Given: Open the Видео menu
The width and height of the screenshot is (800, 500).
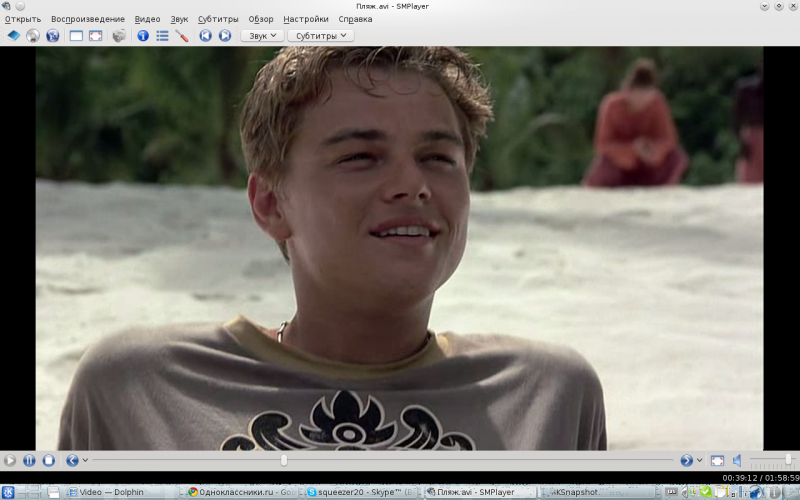Looking at the screenshot, I should point(147,19).
